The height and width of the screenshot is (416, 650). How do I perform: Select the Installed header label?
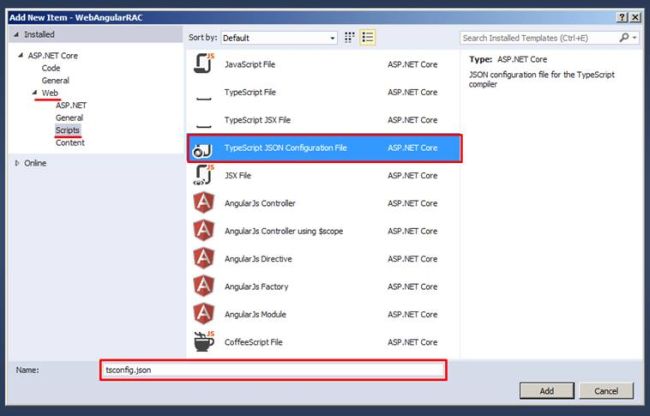pyautogui.click(x=39, y=34)
